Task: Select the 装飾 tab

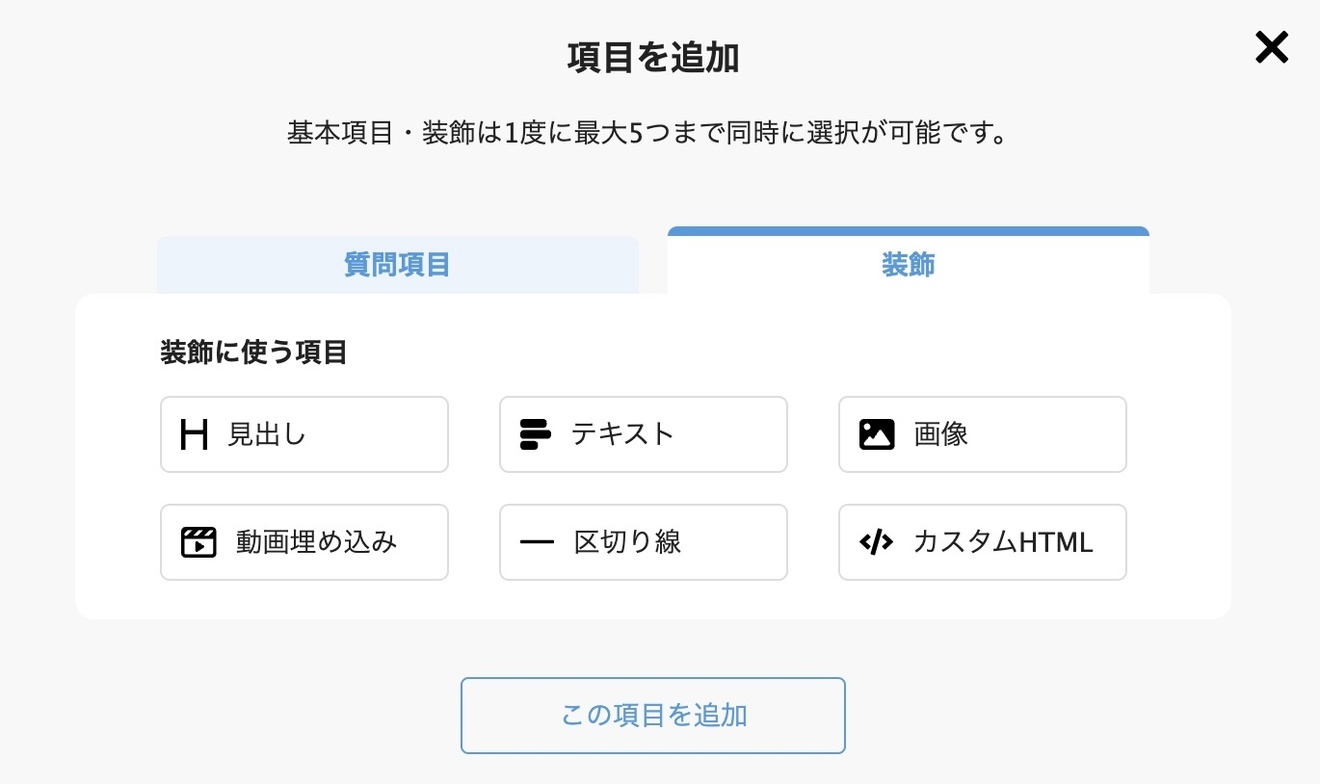Action: 908,265
